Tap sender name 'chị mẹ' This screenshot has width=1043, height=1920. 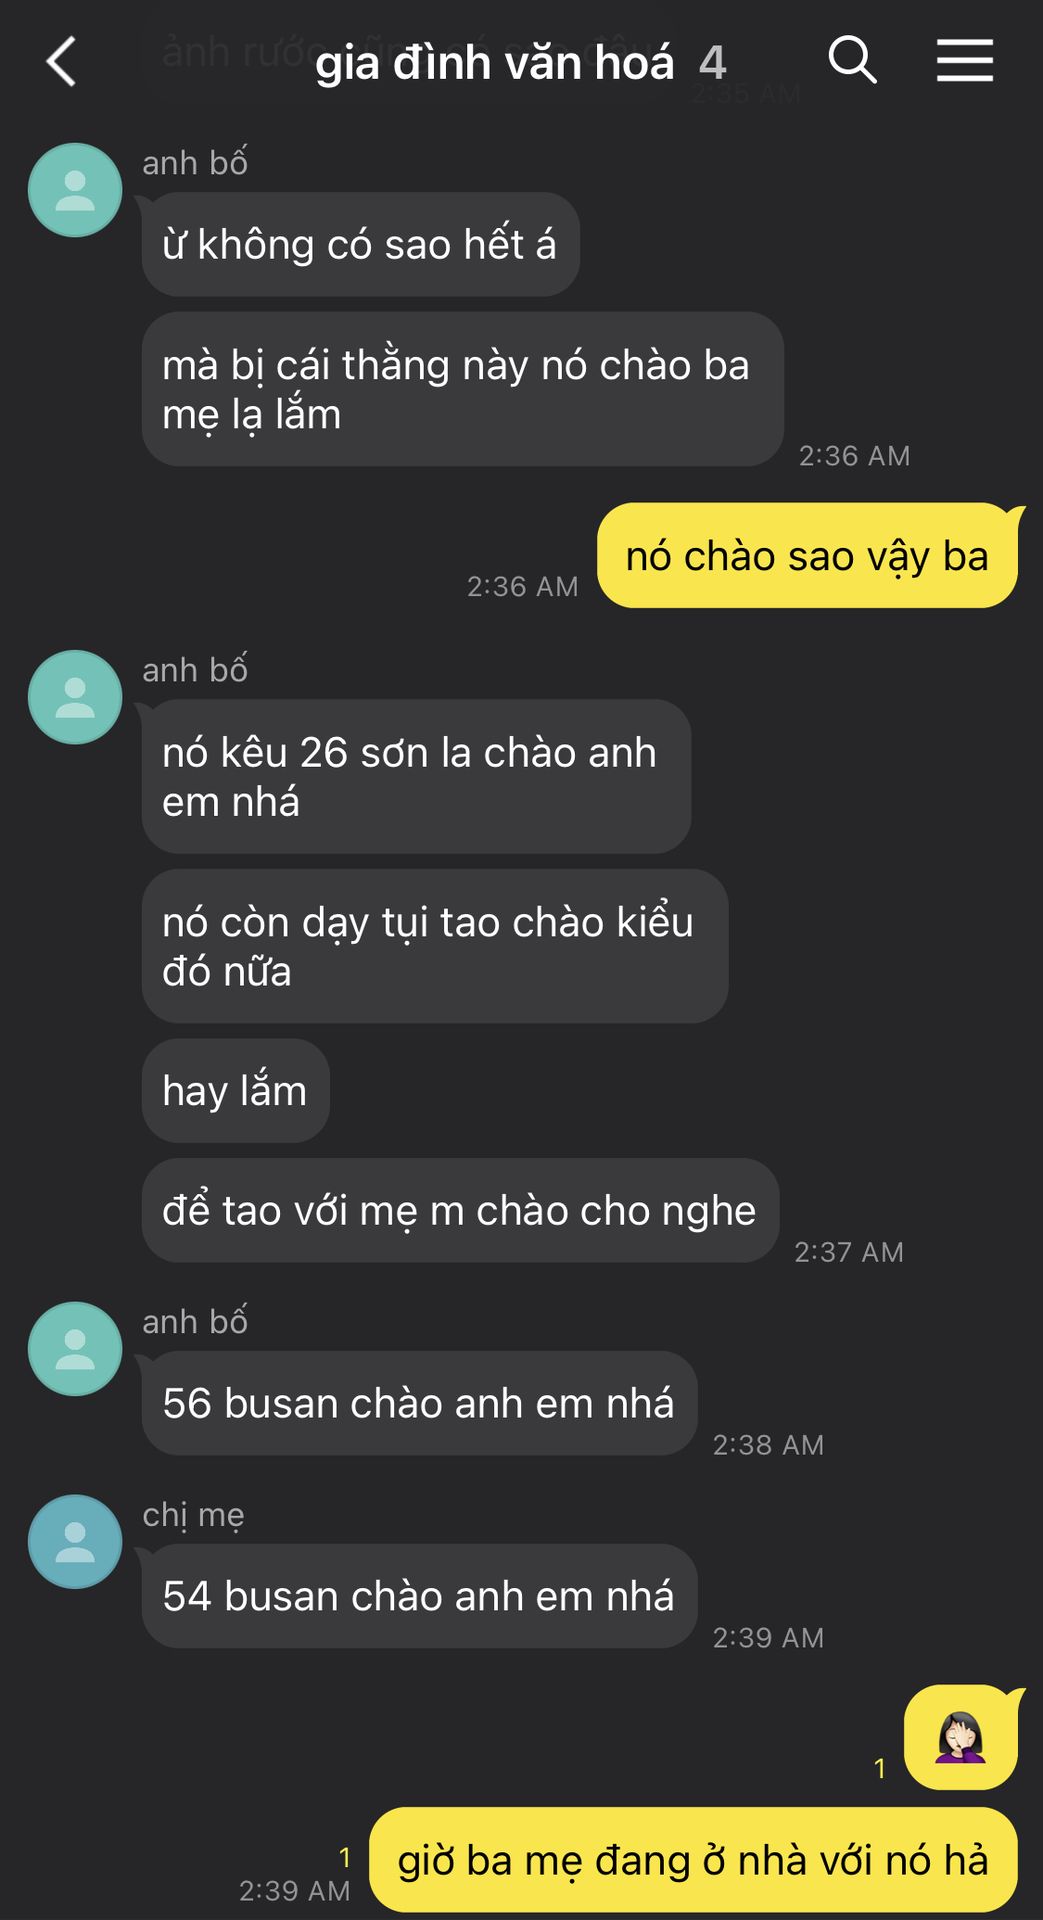(193, 1515)
